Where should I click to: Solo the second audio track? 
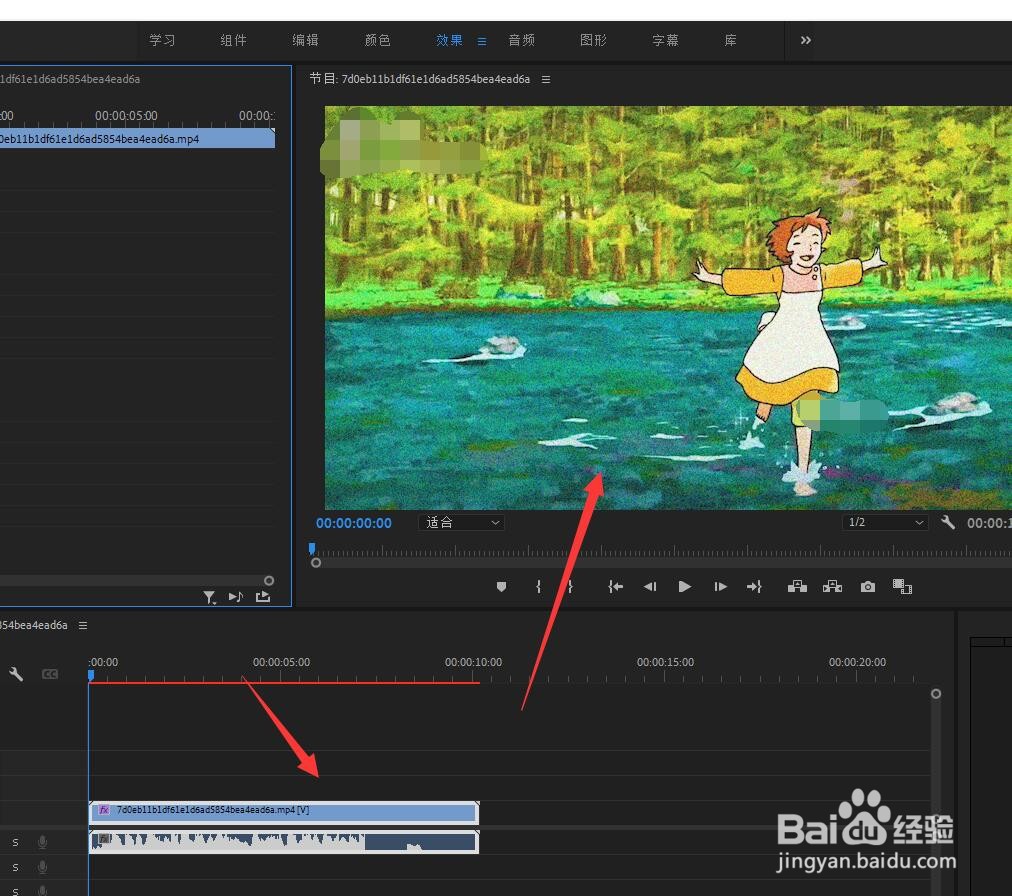(15, 867)
